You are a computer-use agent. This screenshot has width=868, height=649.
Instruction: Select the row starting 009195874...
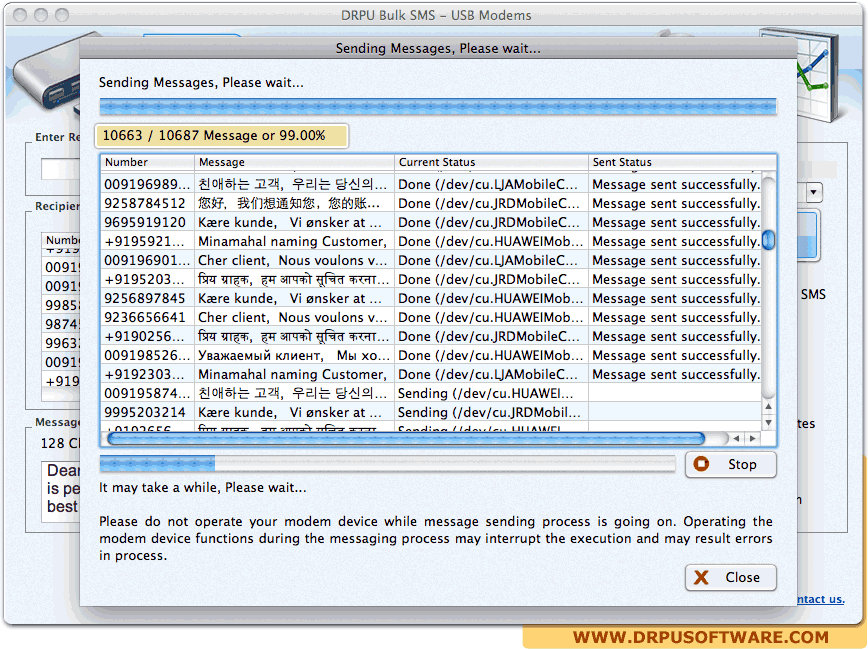tap(431, 393)
